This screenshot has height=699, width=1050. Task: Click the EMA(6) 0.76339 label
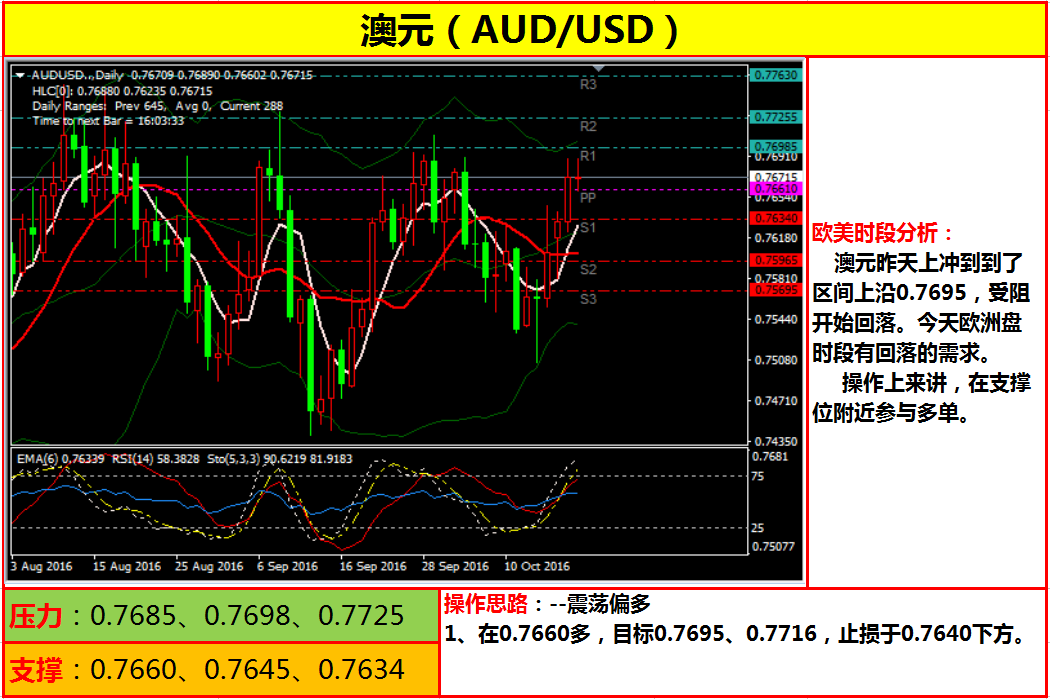[x=60, y=459]
